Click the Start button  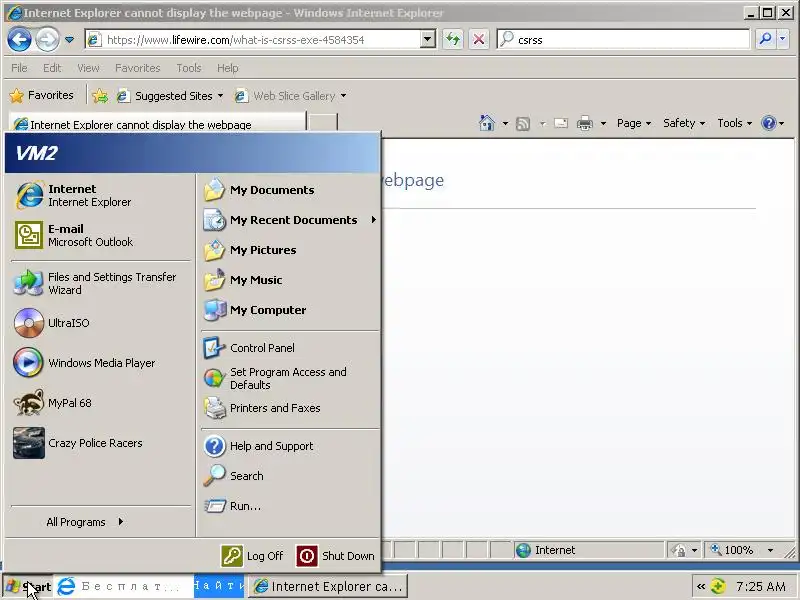coord(28,587)
